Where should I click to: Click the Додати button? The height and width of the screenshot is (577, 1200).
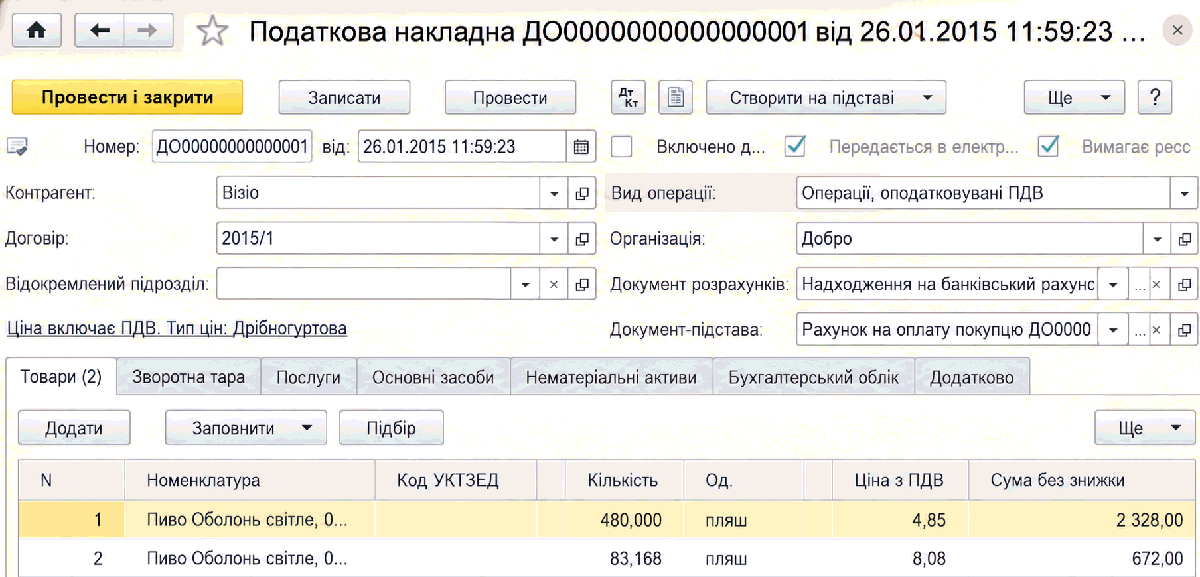point(74,427)
